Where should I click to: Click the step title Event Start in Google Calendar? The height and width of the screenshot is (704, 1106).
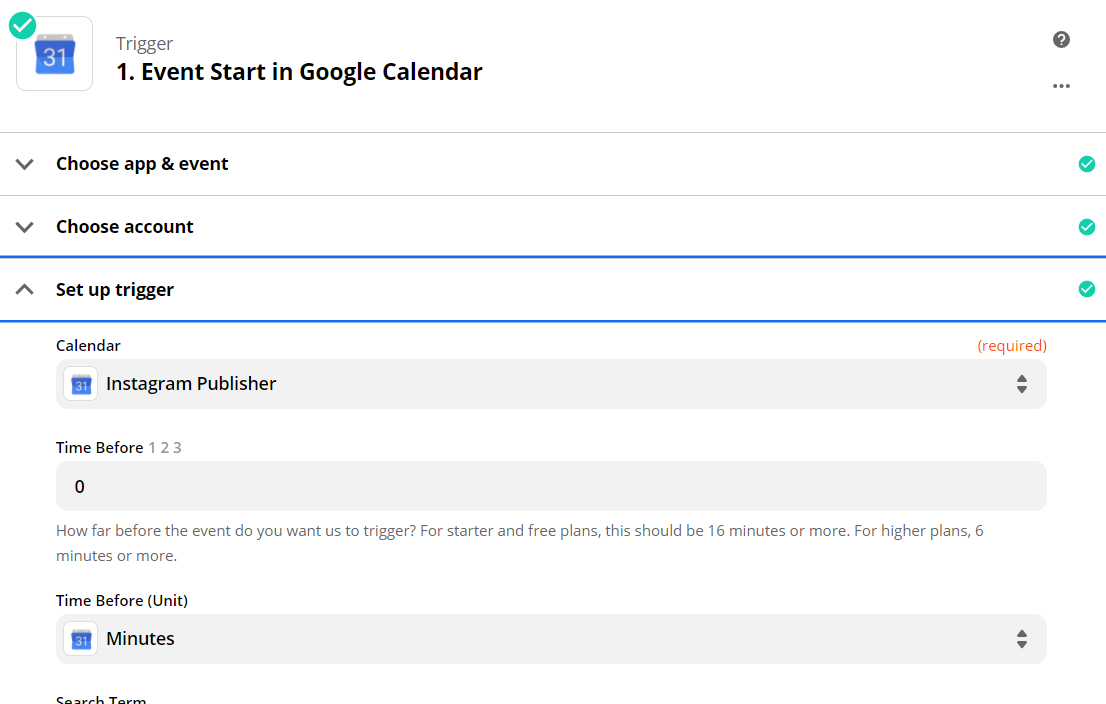point(299,72)
